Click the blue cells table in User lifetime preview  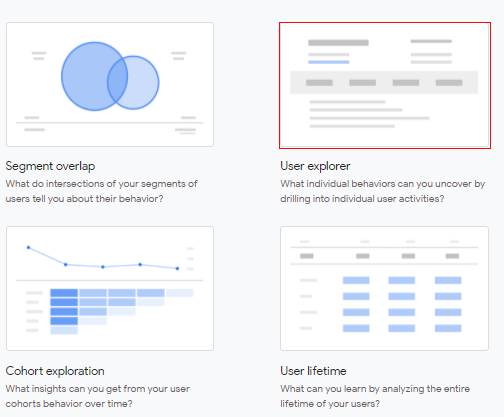coord(402,304)
